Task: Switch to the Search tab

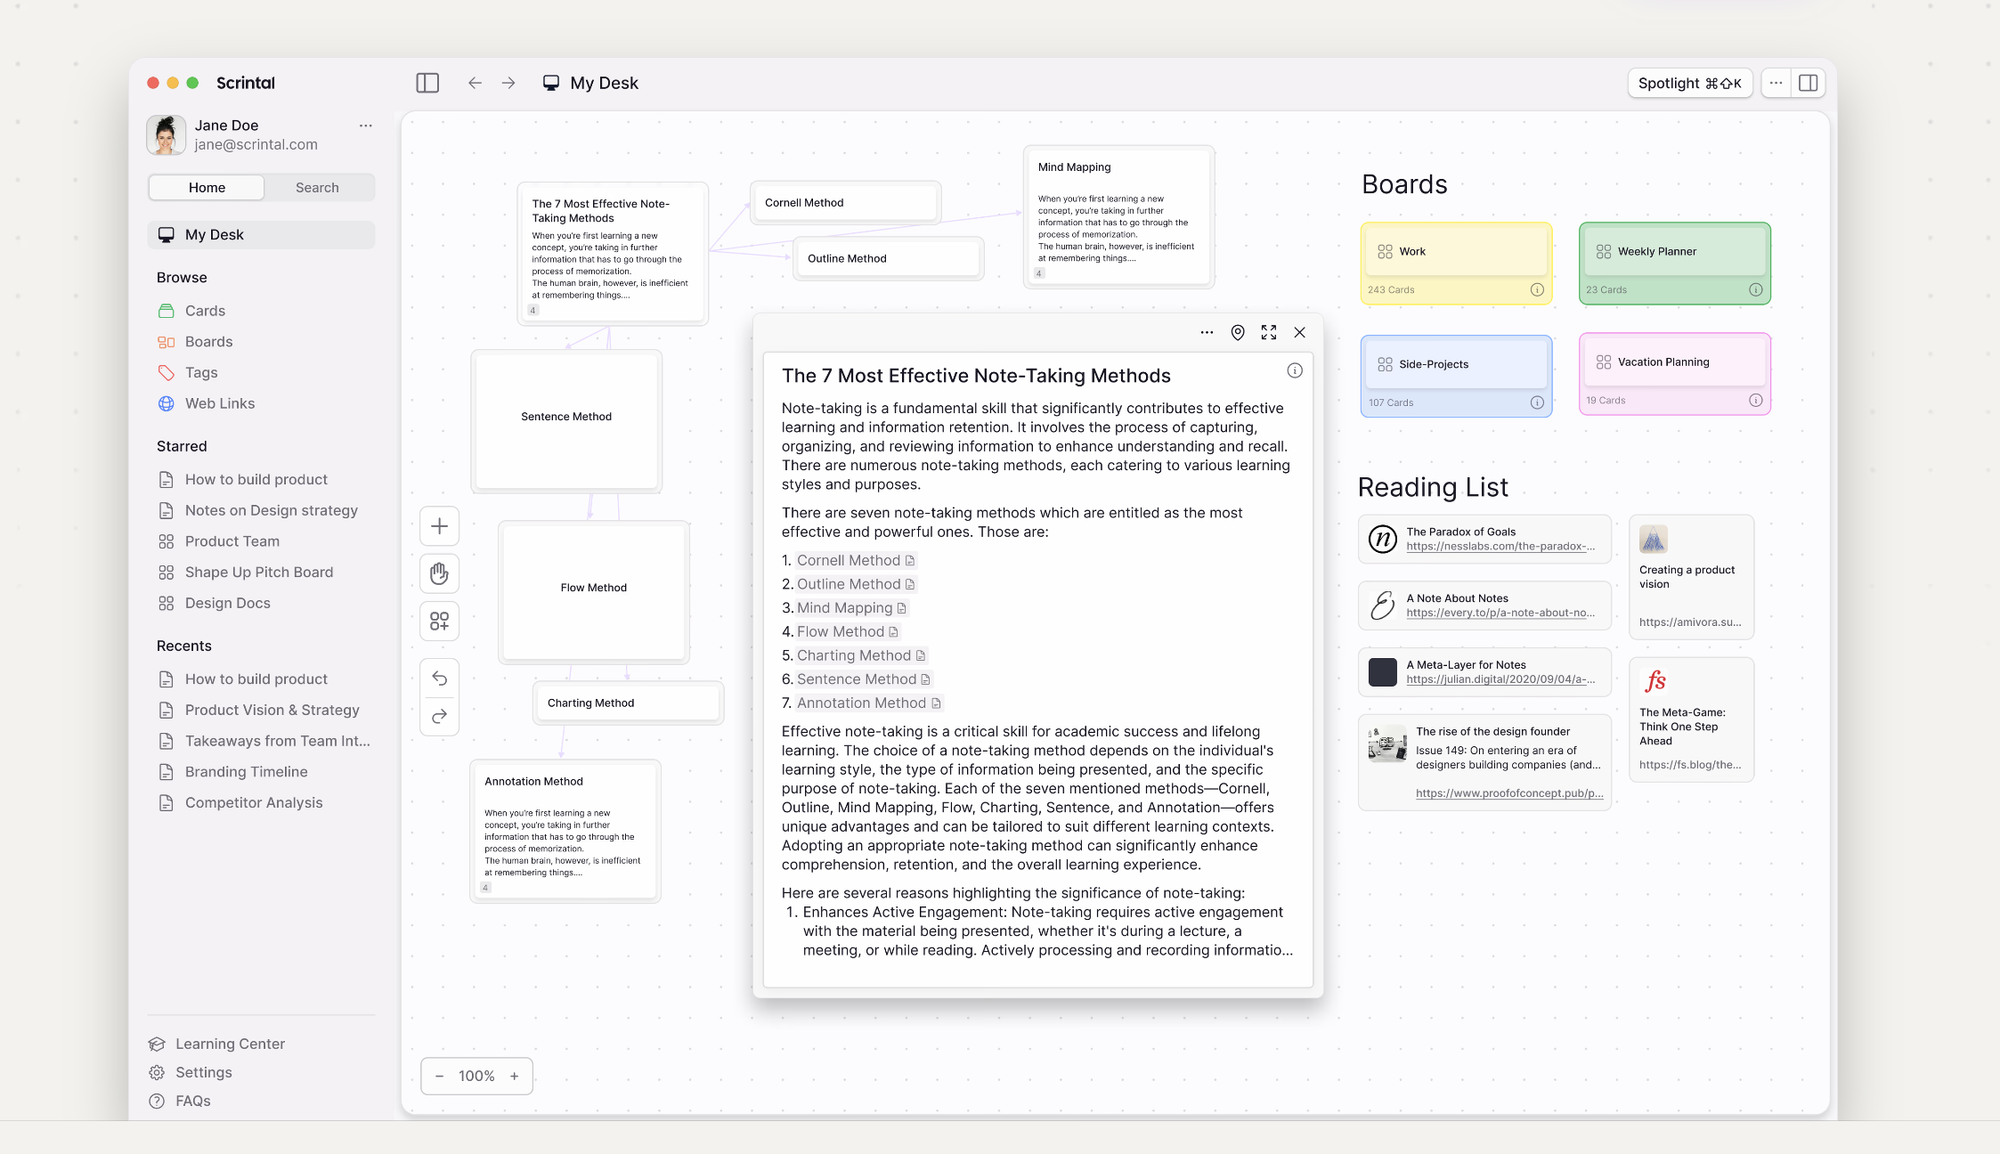Action: tap(317, 187)
